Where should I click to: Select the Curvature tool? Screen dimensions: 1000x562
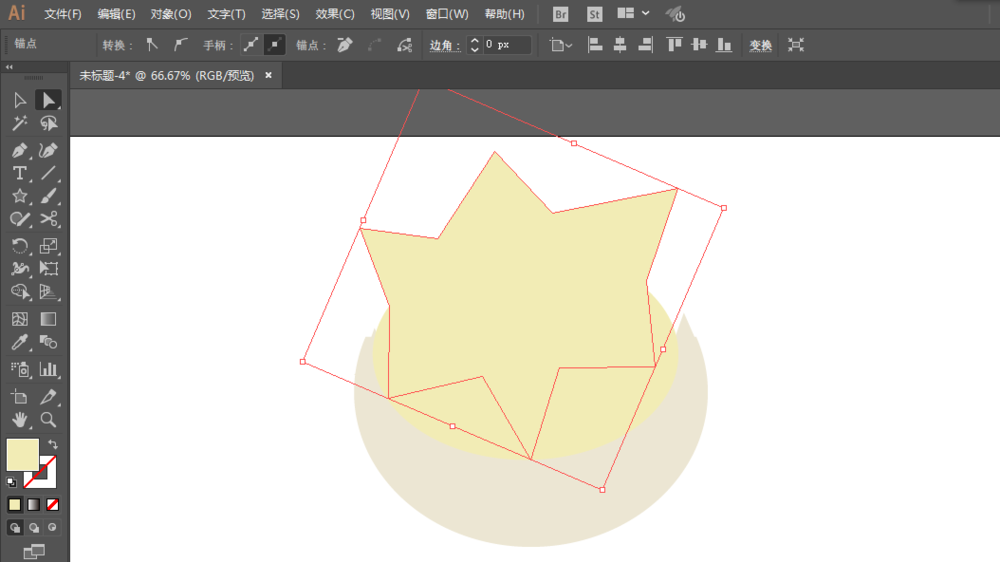tap(48, 151)
